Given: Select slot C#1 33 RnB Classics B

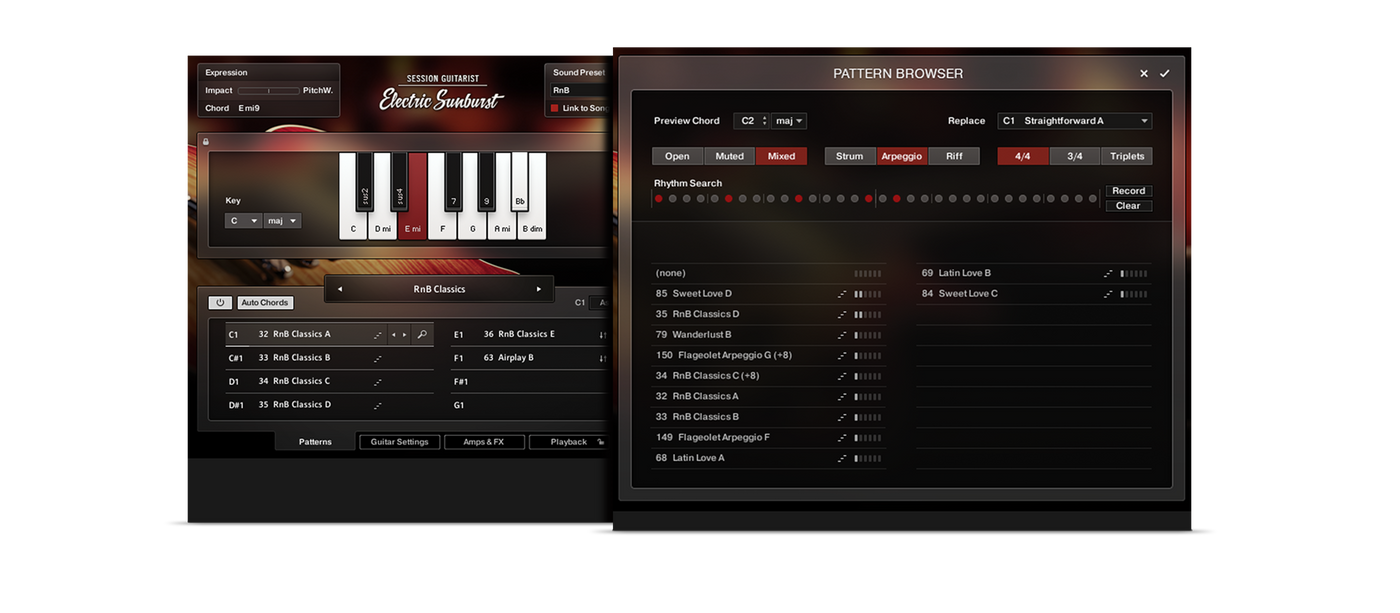Looking at the screenshot, I should coord(330,358).
